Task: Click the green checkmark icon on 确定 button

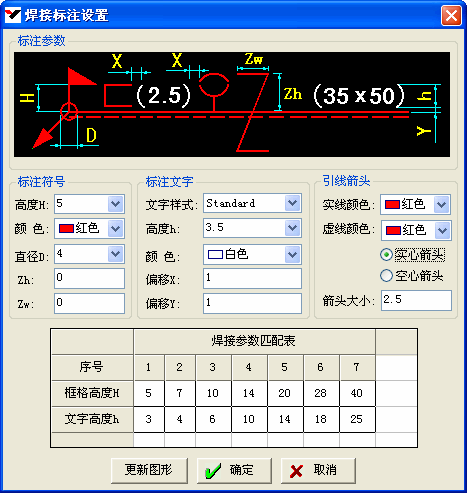Action: pos(213,471)
